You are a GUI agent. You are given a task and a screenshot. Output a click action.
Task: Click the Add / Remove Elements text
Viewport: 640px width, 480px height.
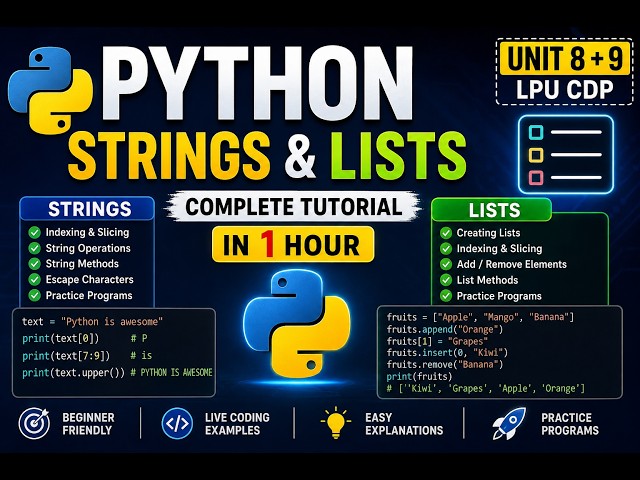pyautogui.click(x=511, y=264)
